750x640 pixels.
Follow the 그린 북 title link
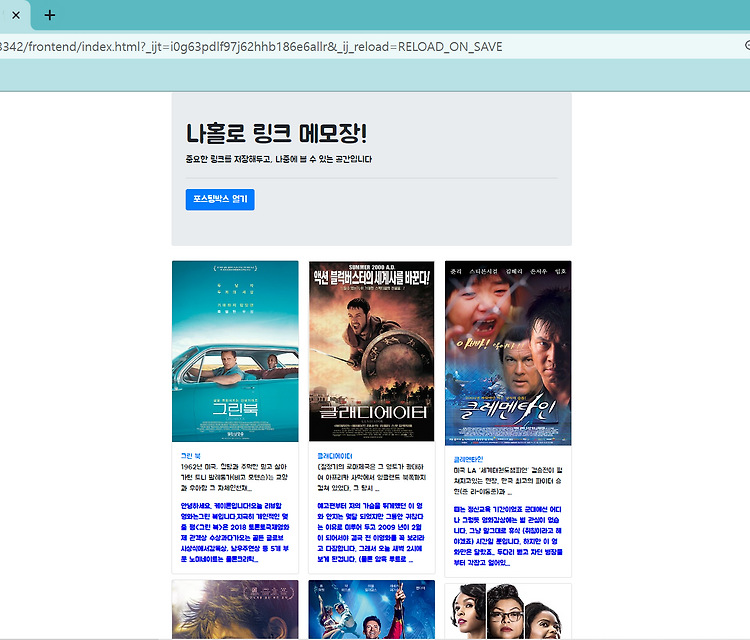click(191, 456)
